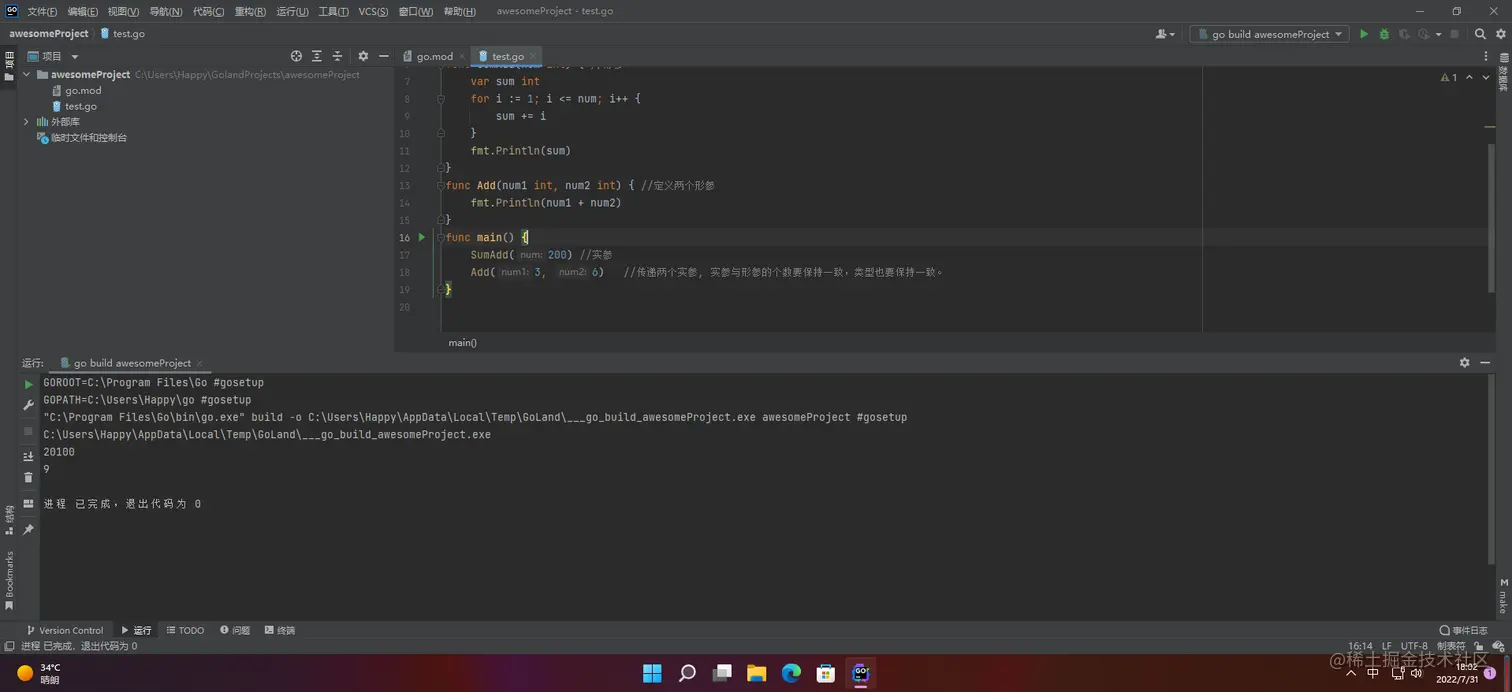Select opened file target icon in project panel
The width and height of the screenshot is (1512, 692).
coord(296,56)
